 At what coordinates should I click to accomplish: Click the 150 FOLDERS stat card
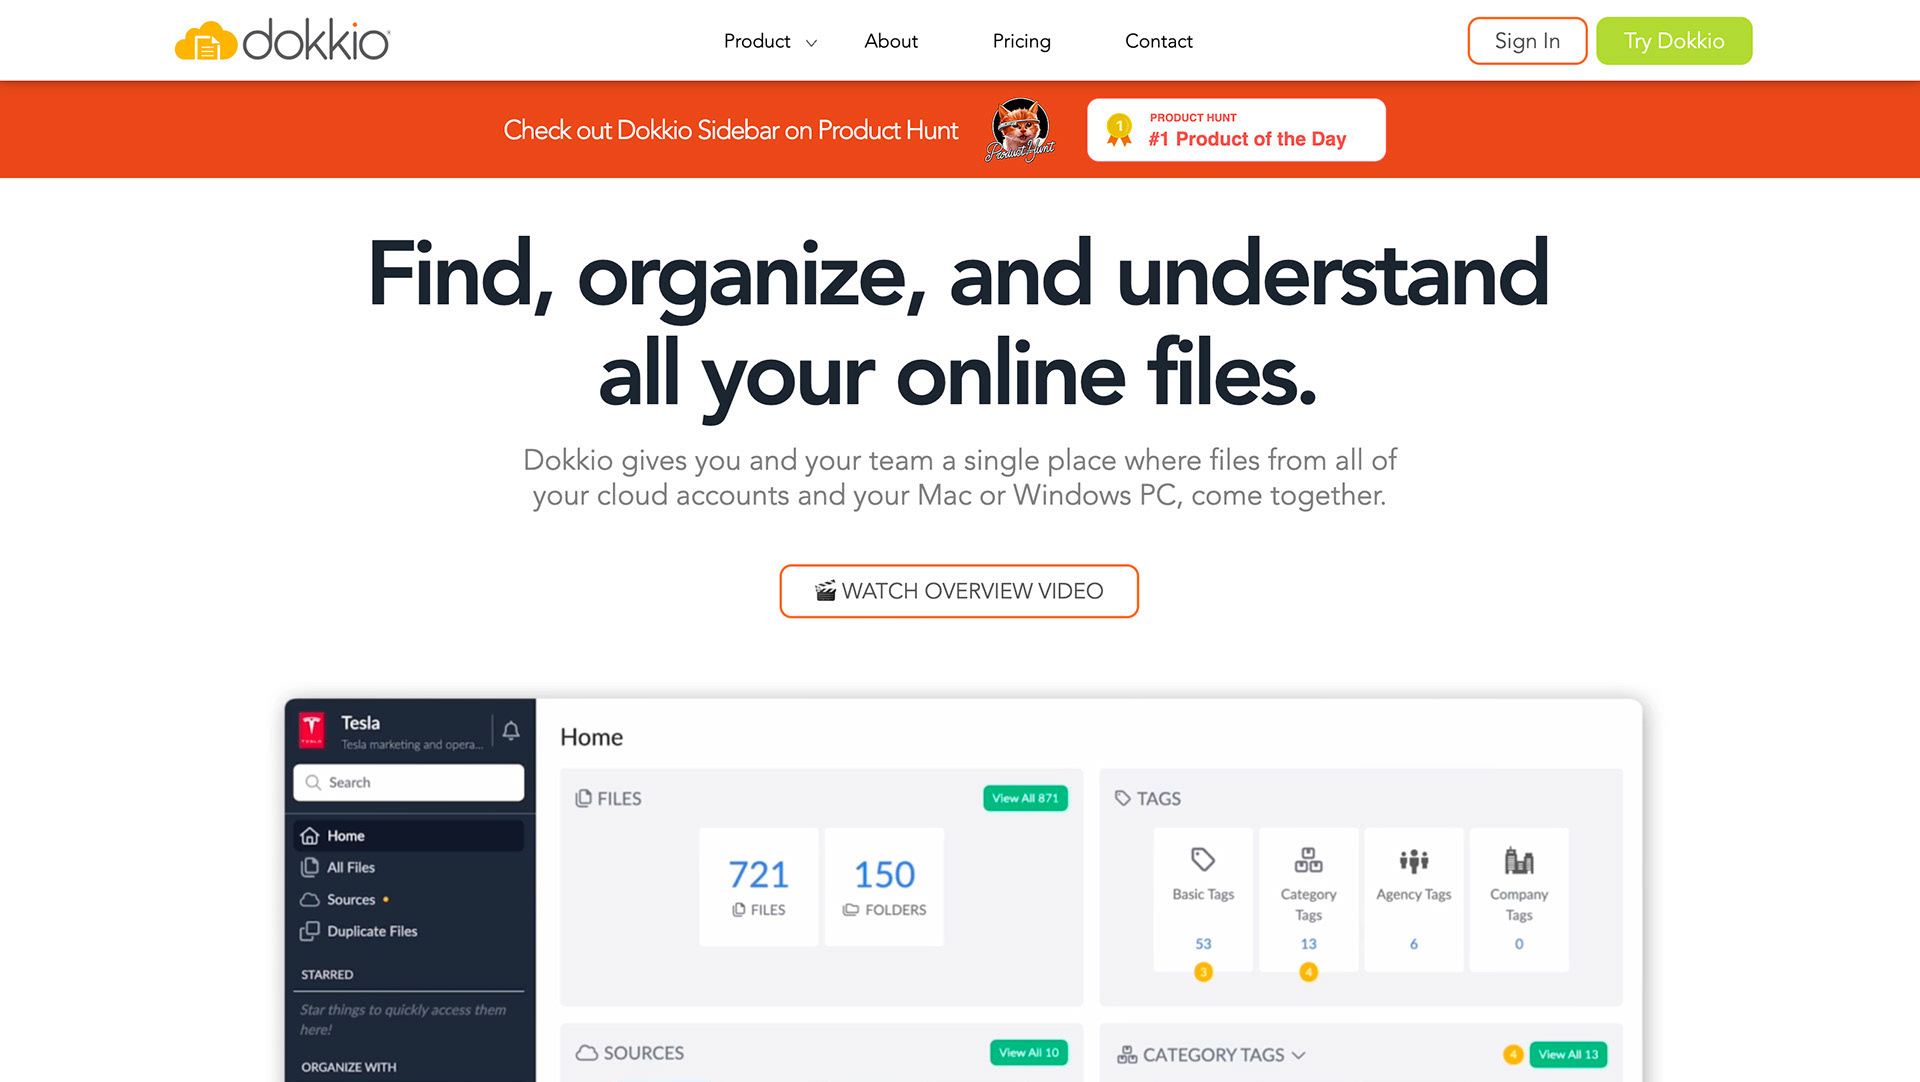tap(884, 886)
